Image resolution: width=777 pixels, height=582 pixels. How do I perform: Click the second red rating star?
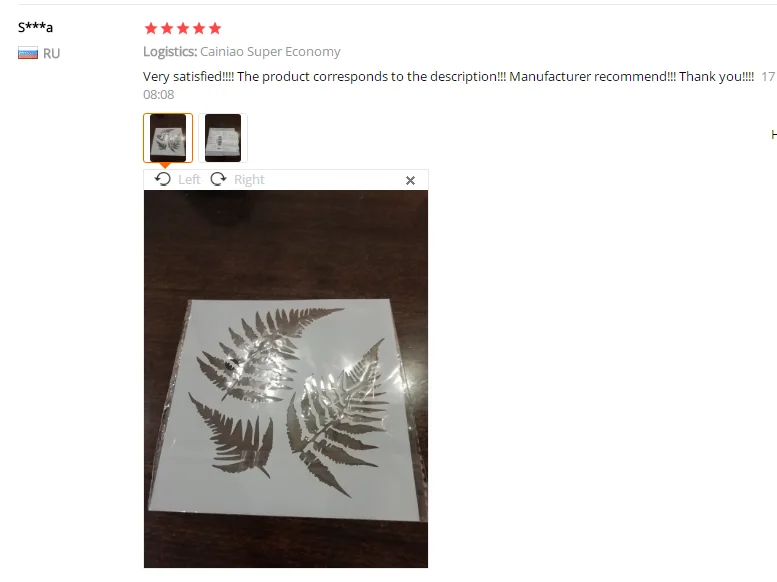pyautogui.click(x=167, y=28)
